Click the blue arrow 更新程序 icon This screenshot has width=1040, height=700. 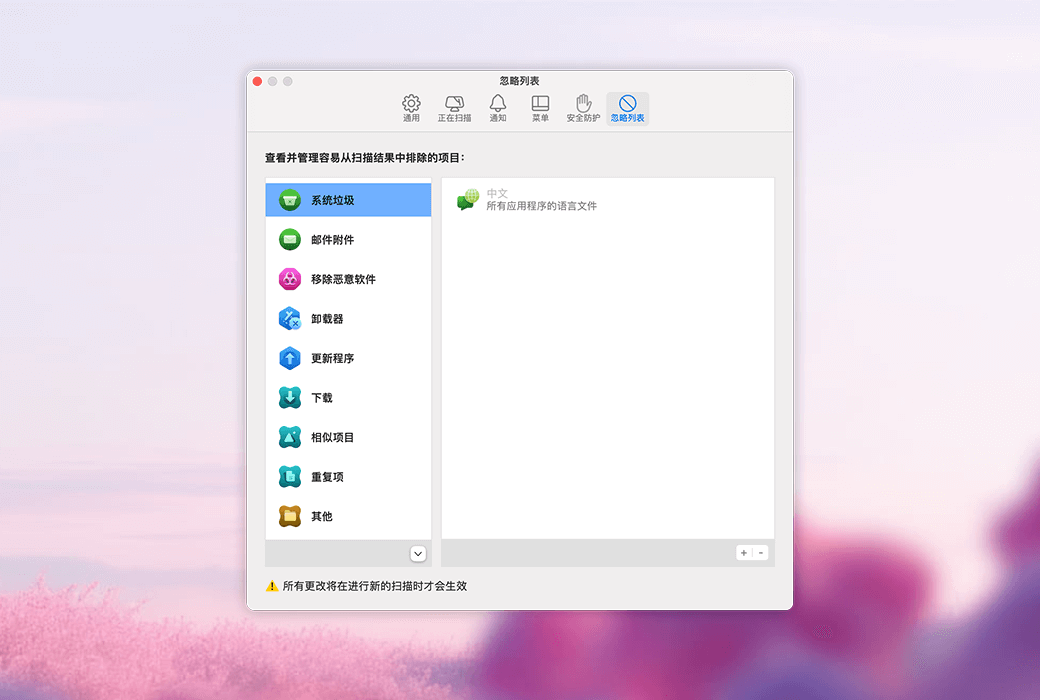(x=290, y=358)
